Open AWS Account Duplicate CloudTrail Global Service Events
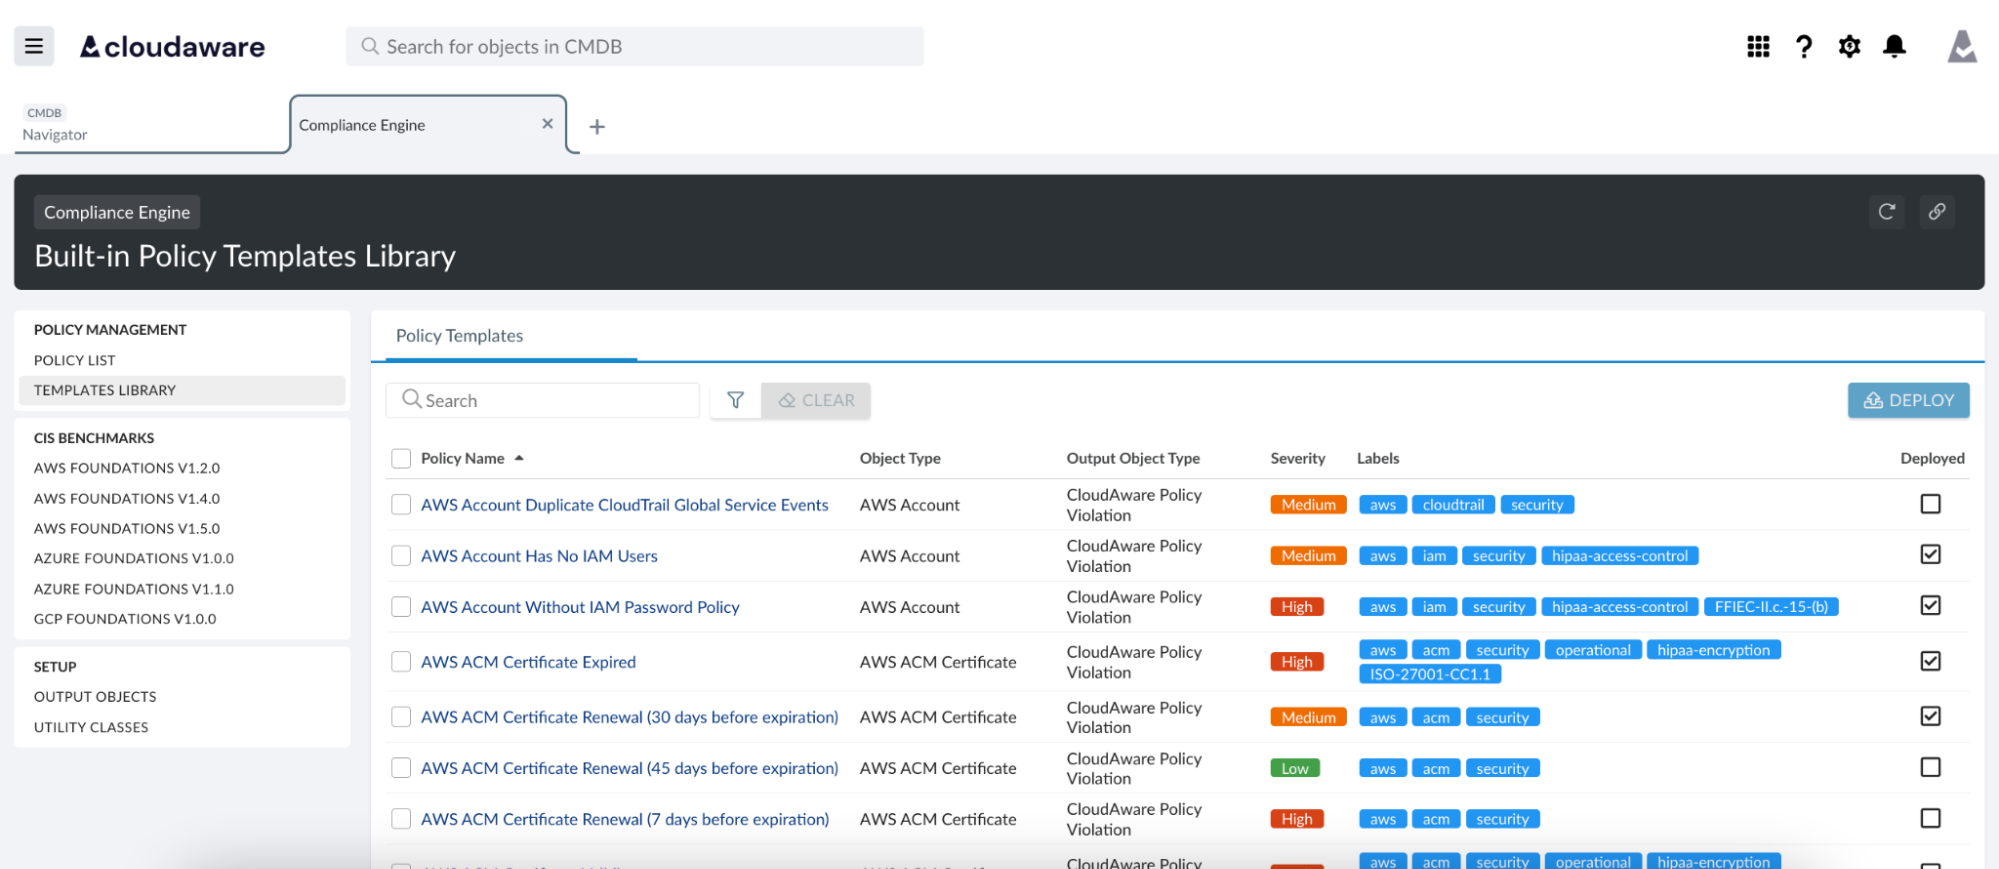1999x869 pixels. [x=625, y=505]
